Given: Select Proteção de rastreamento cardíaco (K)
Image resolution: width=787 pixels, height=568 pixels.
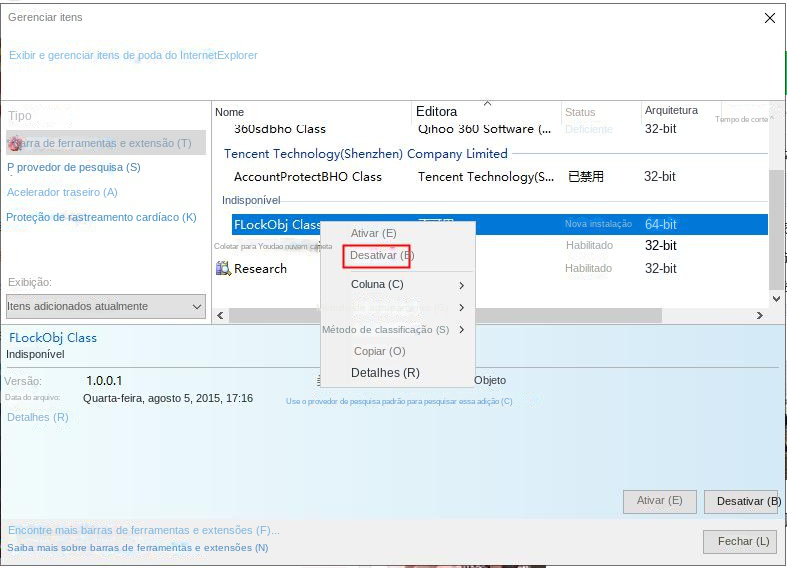Looking at the screenshot, I should coord(101,217).
